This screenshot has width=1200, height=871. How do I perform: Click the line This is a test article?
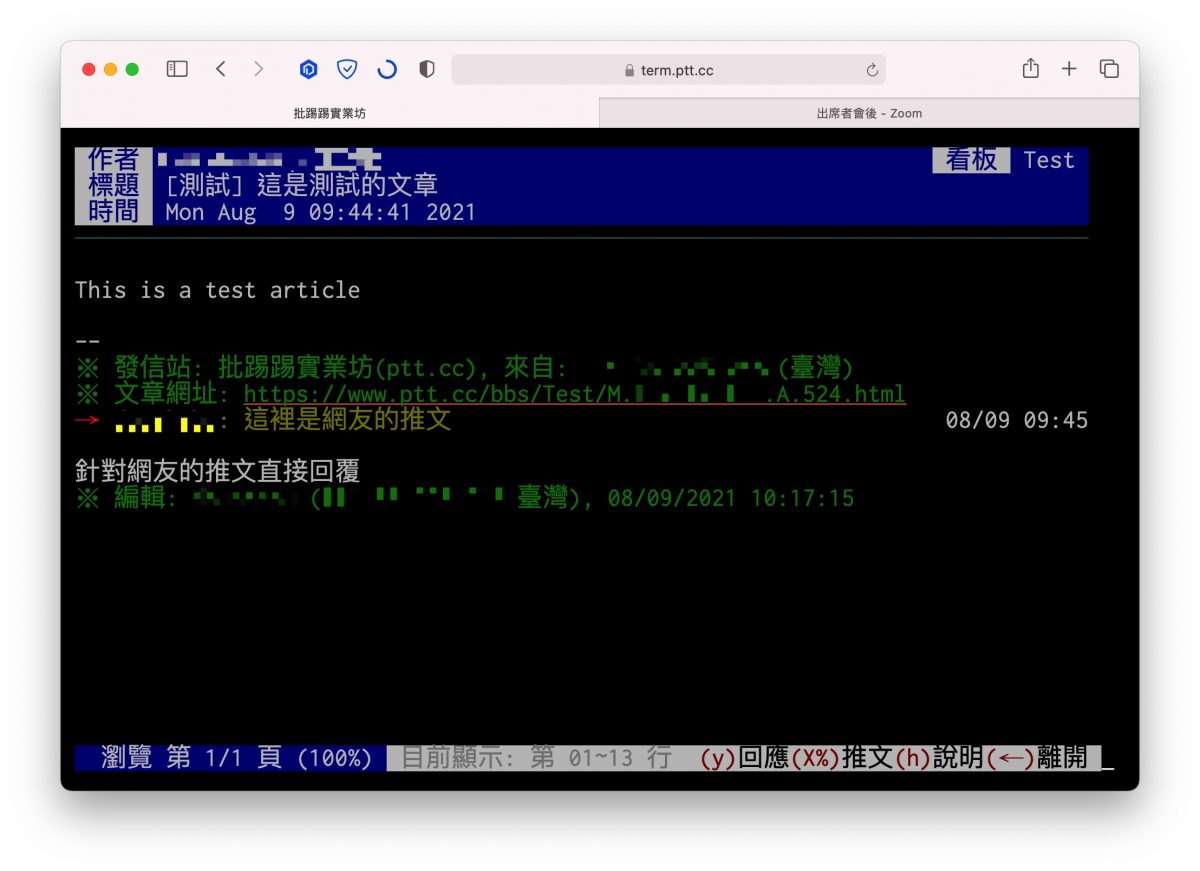pos(218,290)
